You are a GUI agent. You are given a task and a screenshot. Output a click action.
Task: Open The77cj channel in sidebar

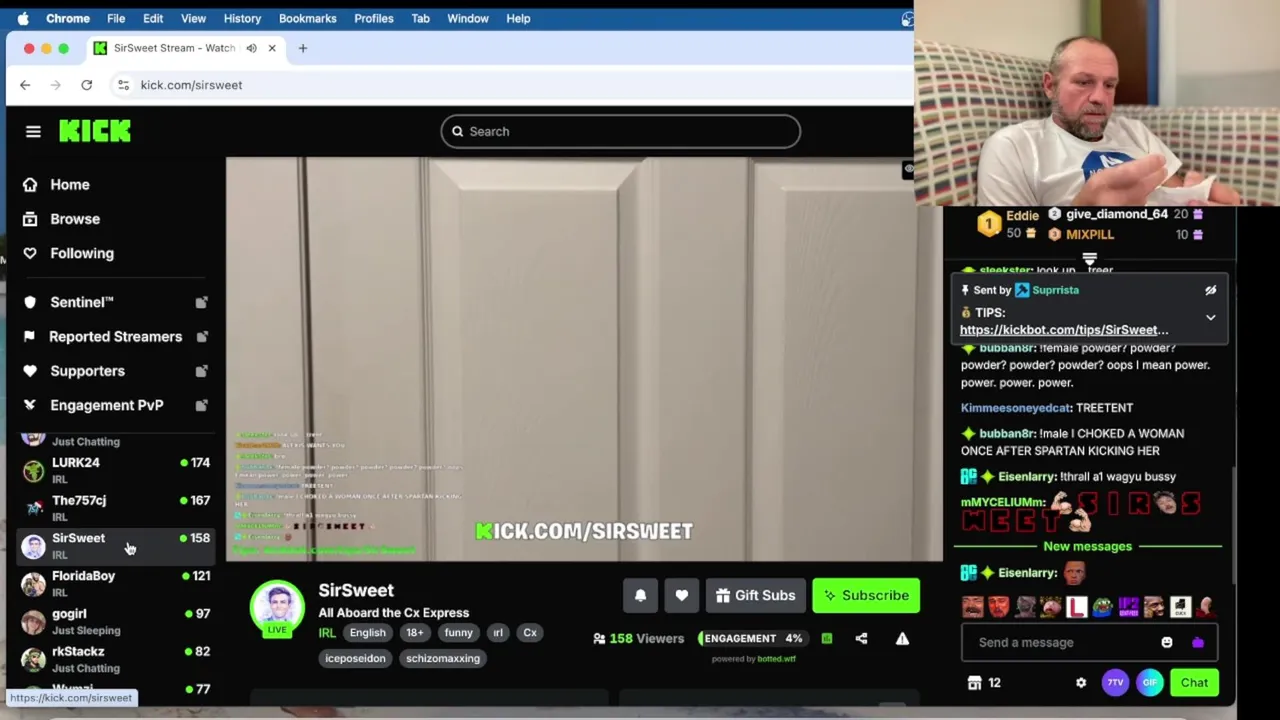pyautogui.click(x=115, y=508)
